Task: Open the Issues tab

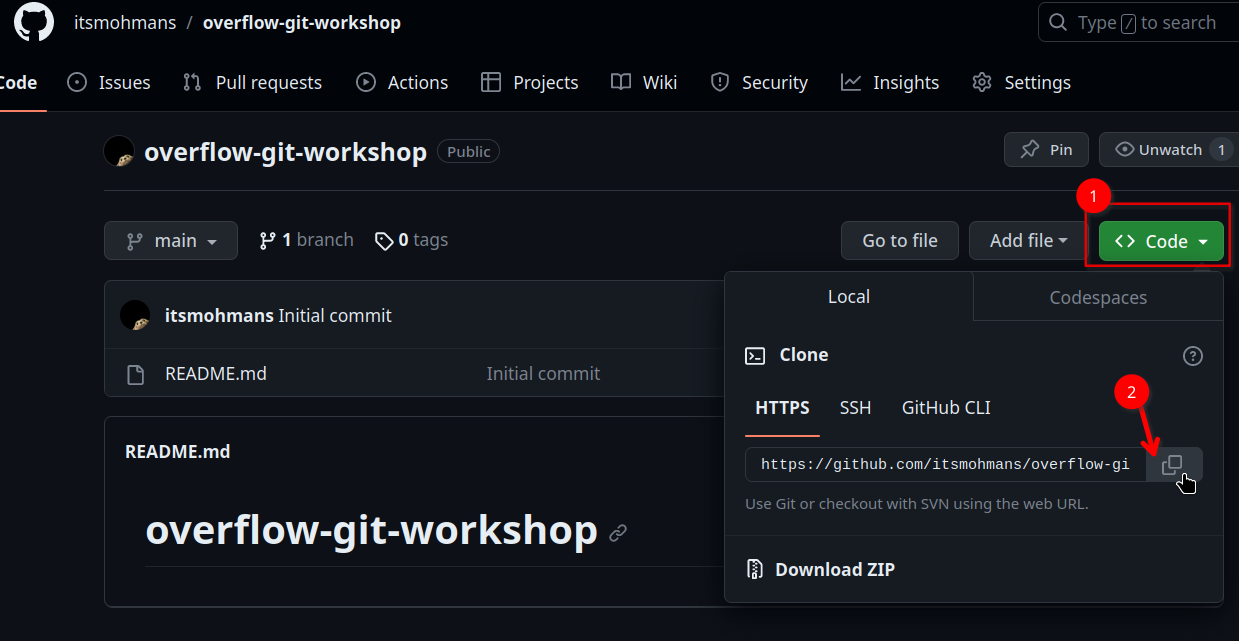Action: point(109,83)
